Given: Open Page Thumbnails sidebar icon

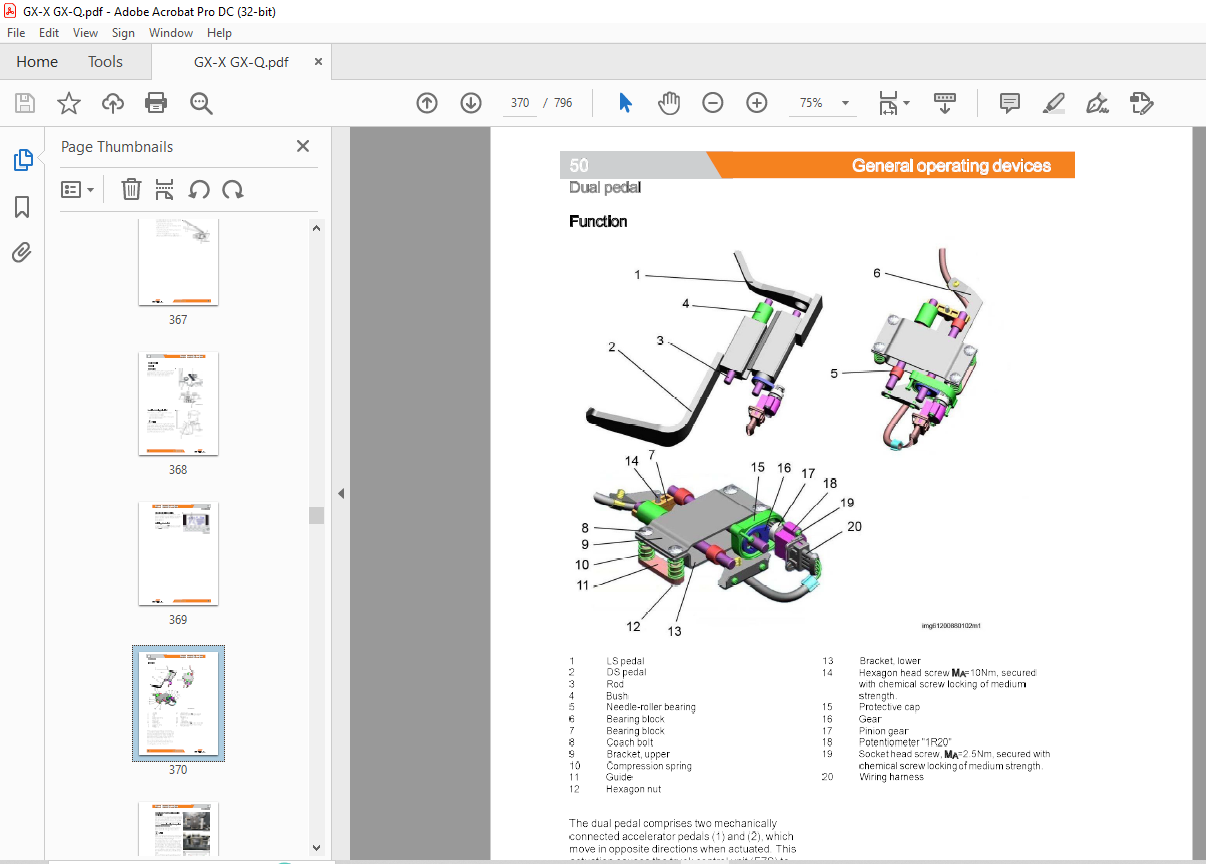Looking at the screenshot, I should [x=22, y=159].
